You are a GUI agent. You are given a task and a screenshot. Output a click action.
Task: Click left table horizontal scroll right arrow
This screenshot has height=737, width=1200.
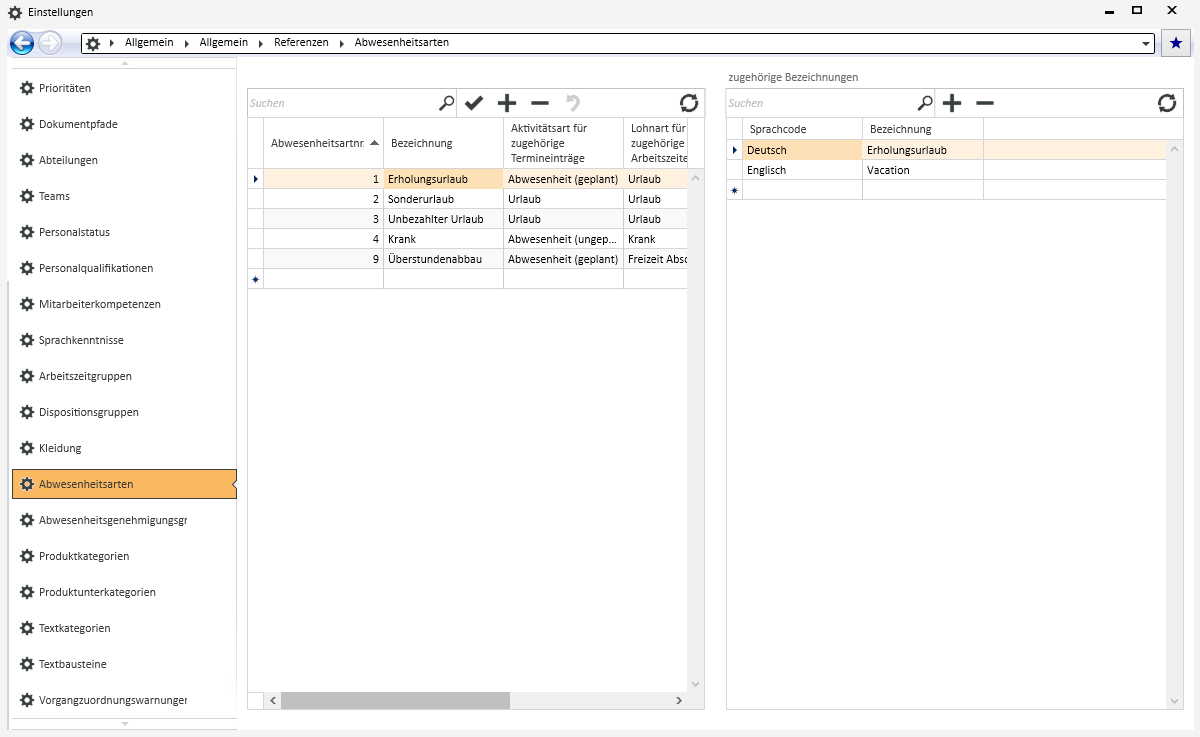680,701
